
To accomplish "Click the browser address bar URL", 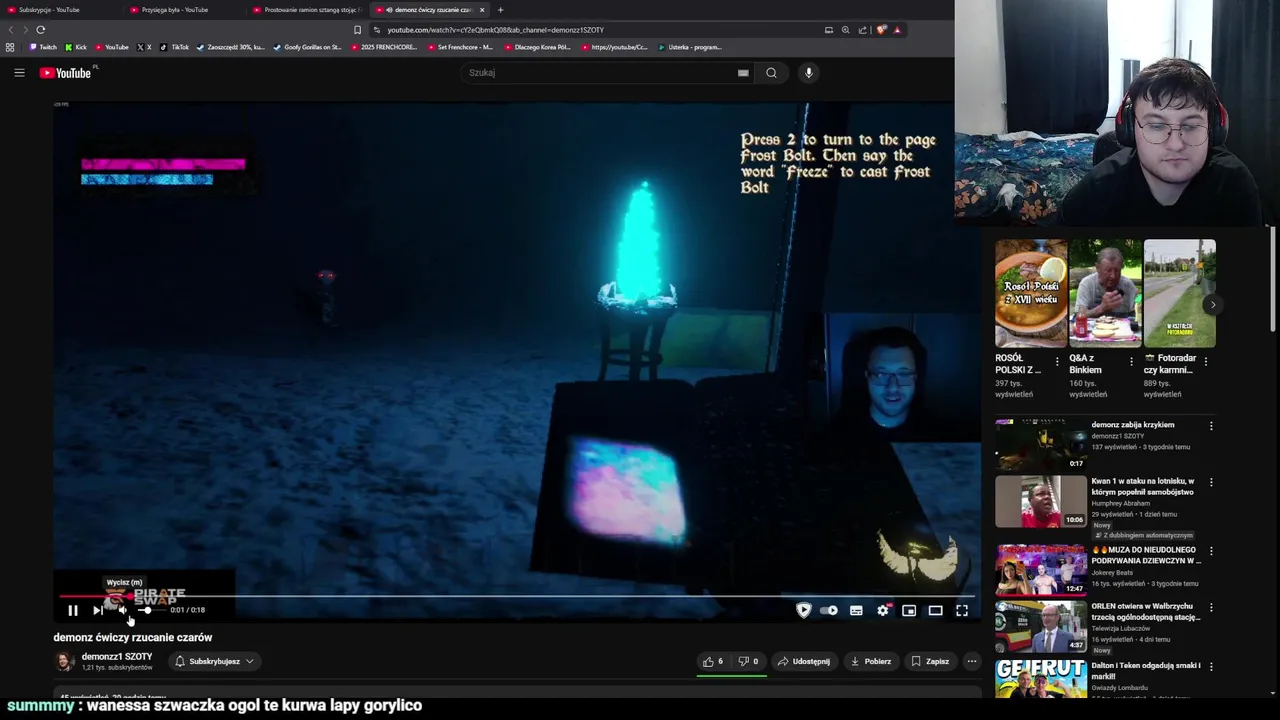I will 495,30.
